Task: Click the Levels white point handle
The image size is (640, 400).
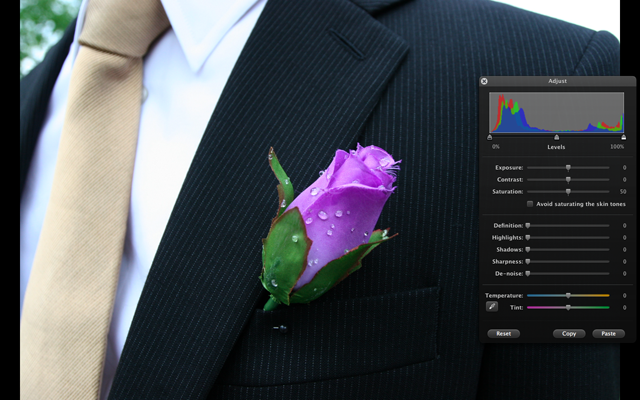Action: coord(624,138)
